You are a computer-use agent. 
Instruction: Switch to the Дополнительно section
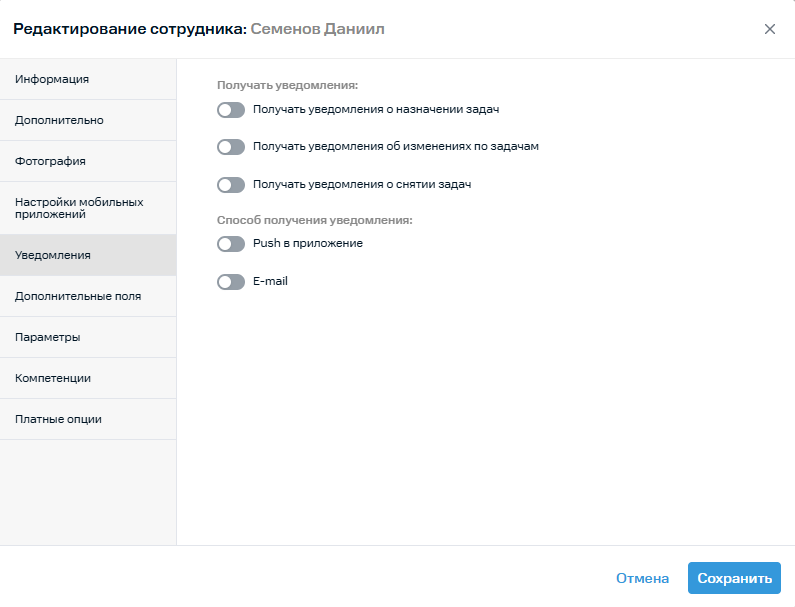coord(88,120)
